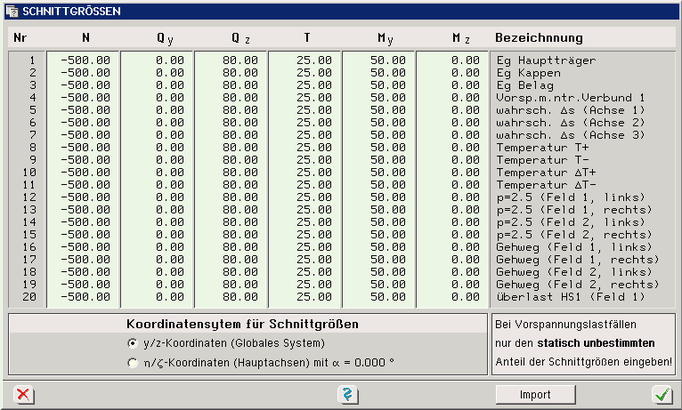The height and width of the screenshot is (410, 682).
Task: Select y/z-Koordinaten (Globales System) option
Action: point(132,343)
